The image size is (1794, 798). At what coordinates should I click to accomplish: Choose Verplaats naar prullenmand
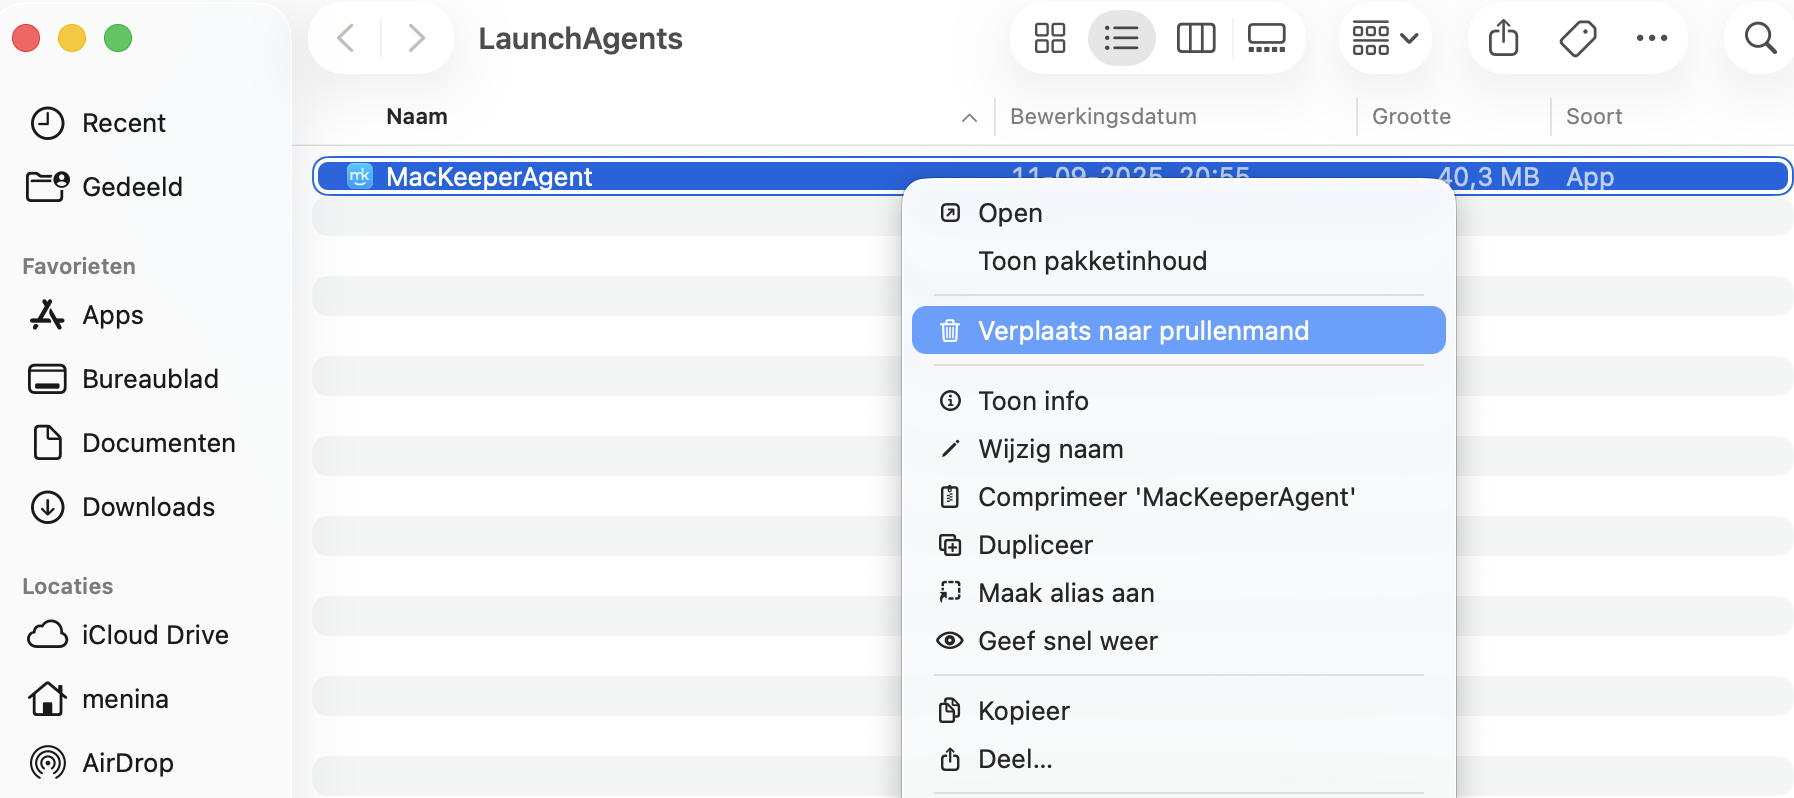[x=1178, y=330]
